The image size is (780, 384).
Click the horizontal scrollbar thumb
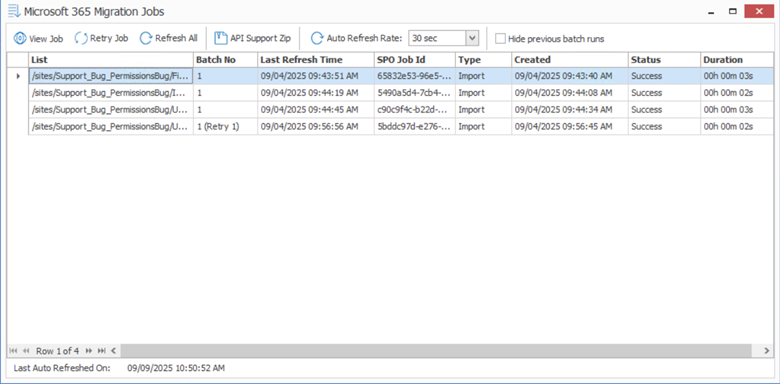(436, 351)
